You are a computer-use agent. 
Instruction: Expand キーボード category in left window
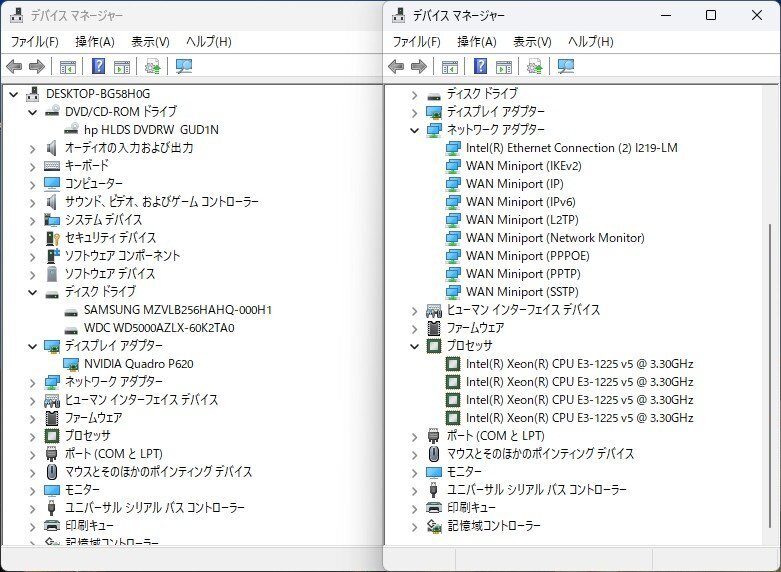pos(32,166)
